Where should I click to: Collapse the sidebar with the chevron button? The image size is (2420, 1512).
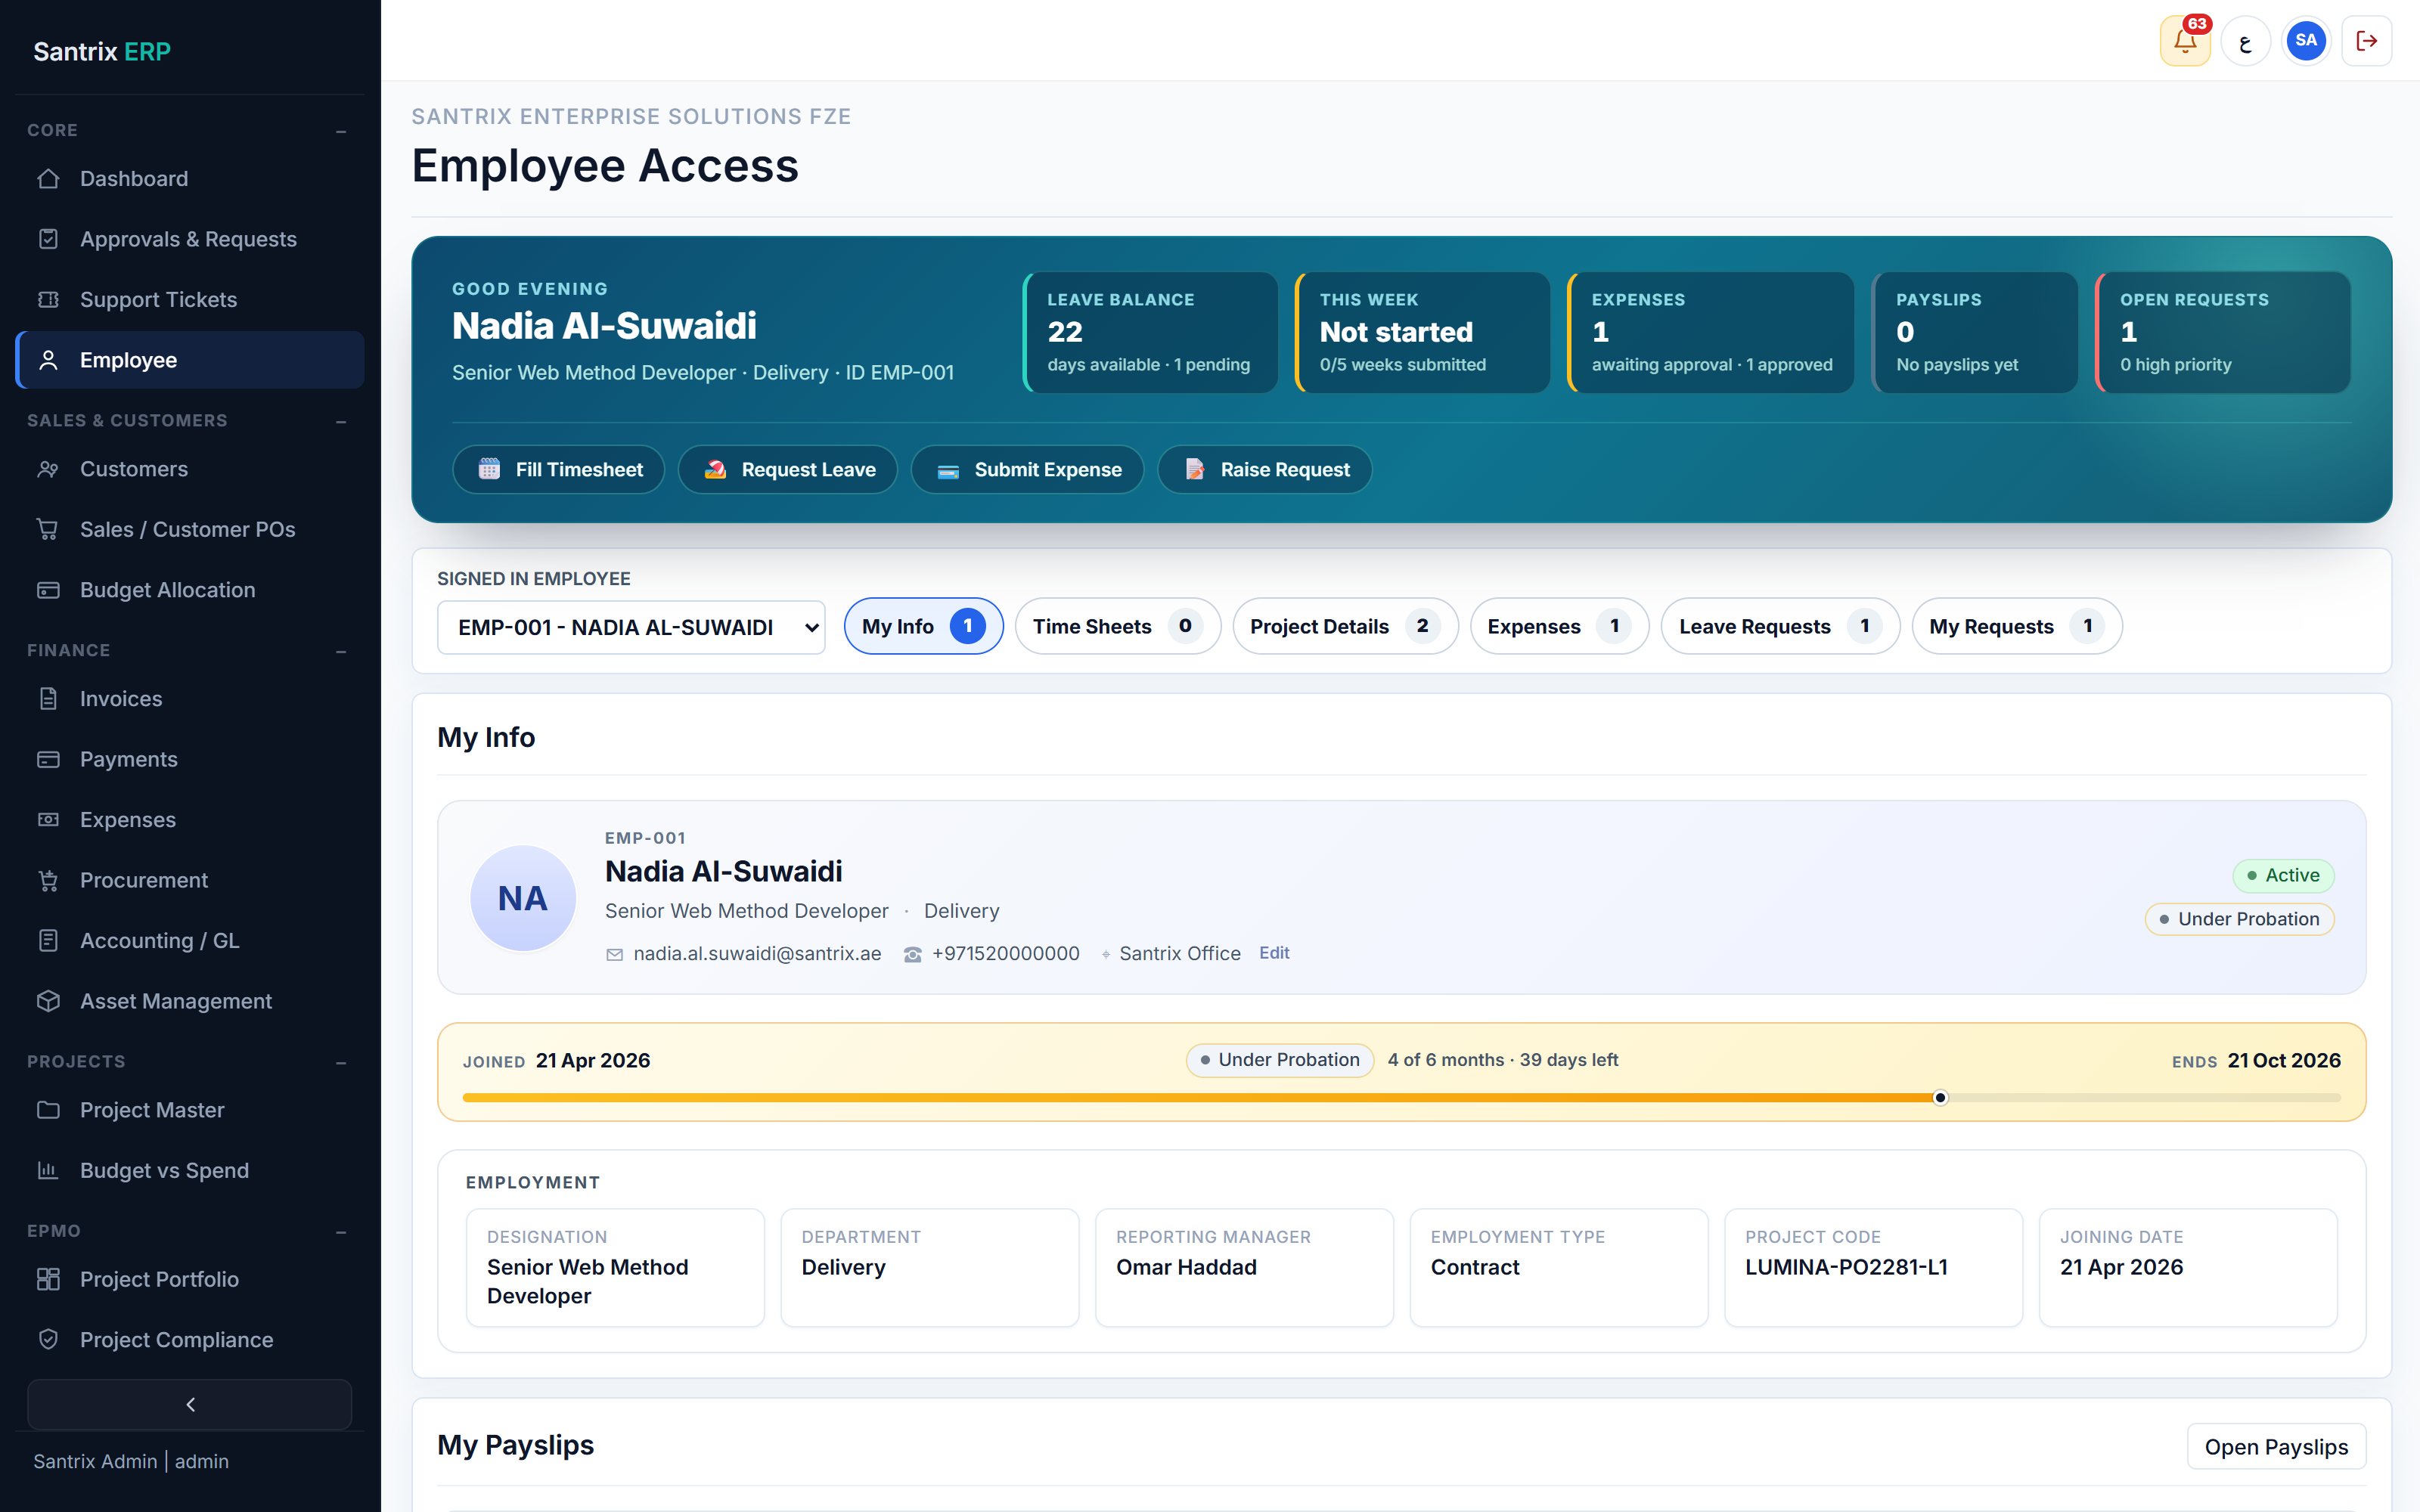click(x=190, y=1404)
